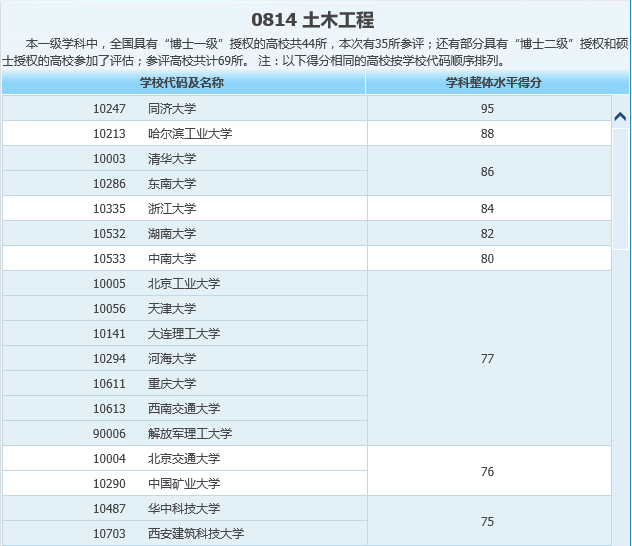
Task: Click the score 82 for 湖南大学
Action: 489,233
